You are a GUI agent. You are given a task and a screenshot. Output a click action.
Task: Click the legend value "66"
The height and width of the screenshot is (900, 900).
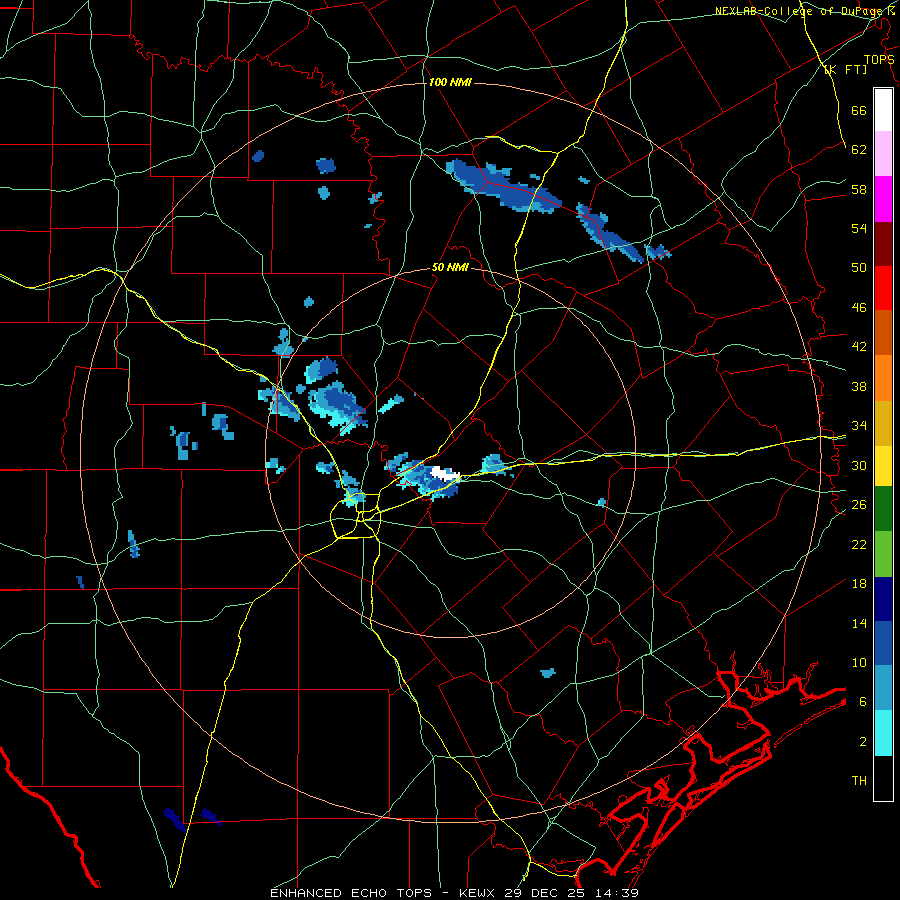click(x=859, y=110)
